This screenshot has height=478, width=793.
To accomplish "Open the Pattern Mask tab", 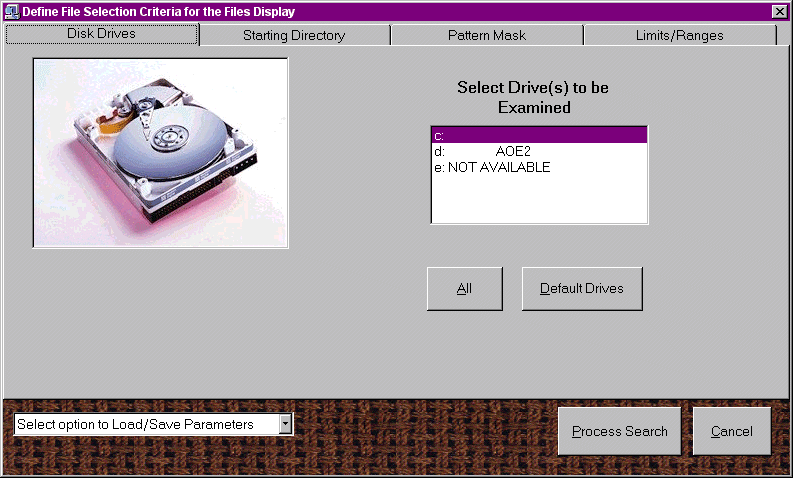I will (x=487, y=35).
